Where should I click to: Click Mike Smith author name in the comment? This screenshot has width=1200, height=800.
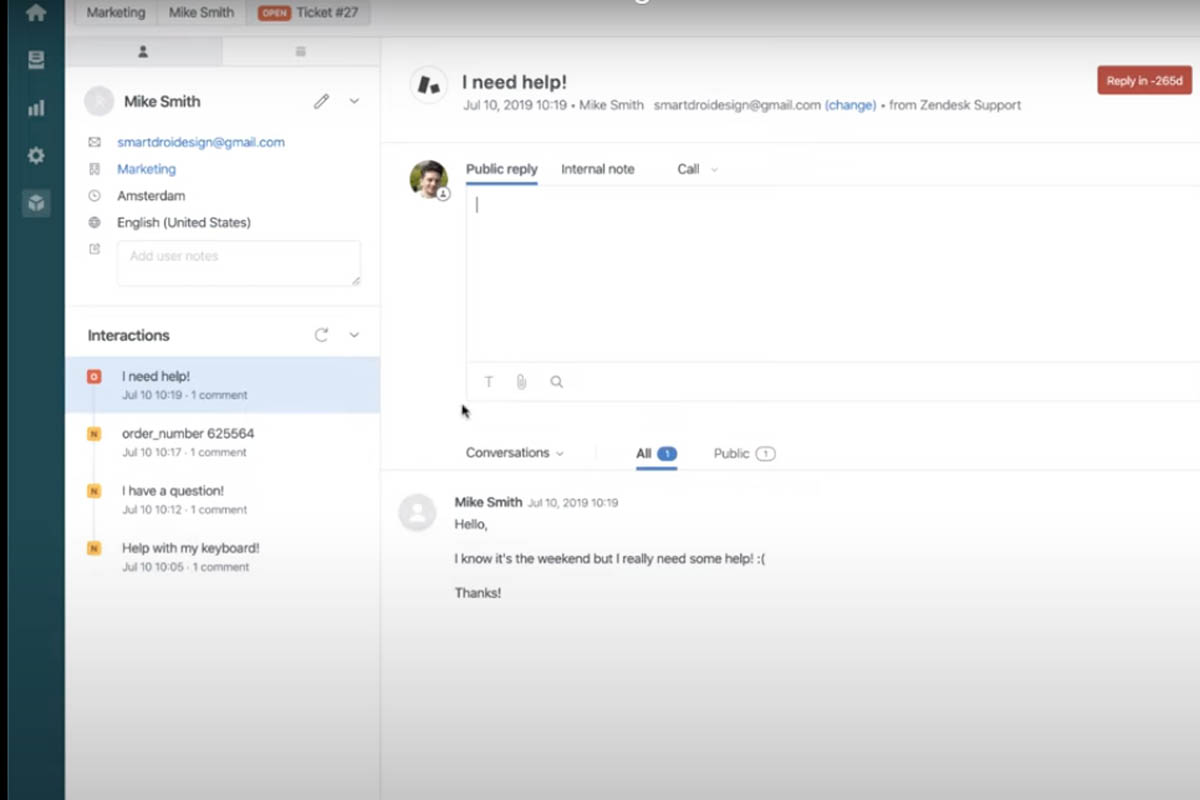(488, 502)
